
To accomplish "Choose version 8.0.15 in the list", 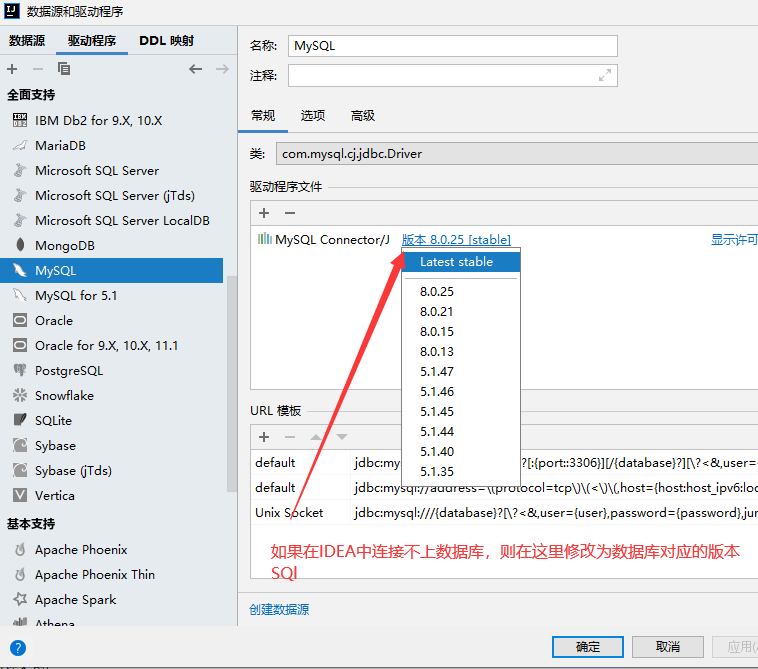I will [461, 332].
